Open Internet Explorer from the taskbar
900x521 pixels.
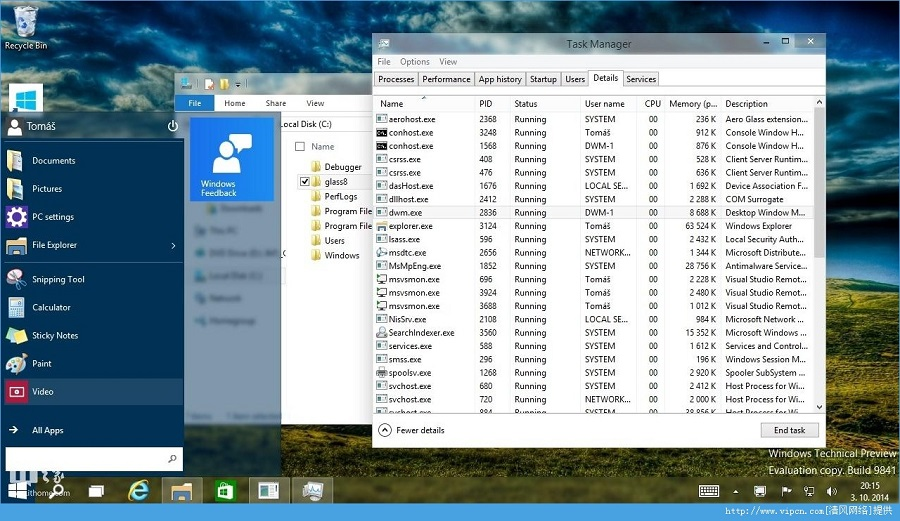pos(138,491)
